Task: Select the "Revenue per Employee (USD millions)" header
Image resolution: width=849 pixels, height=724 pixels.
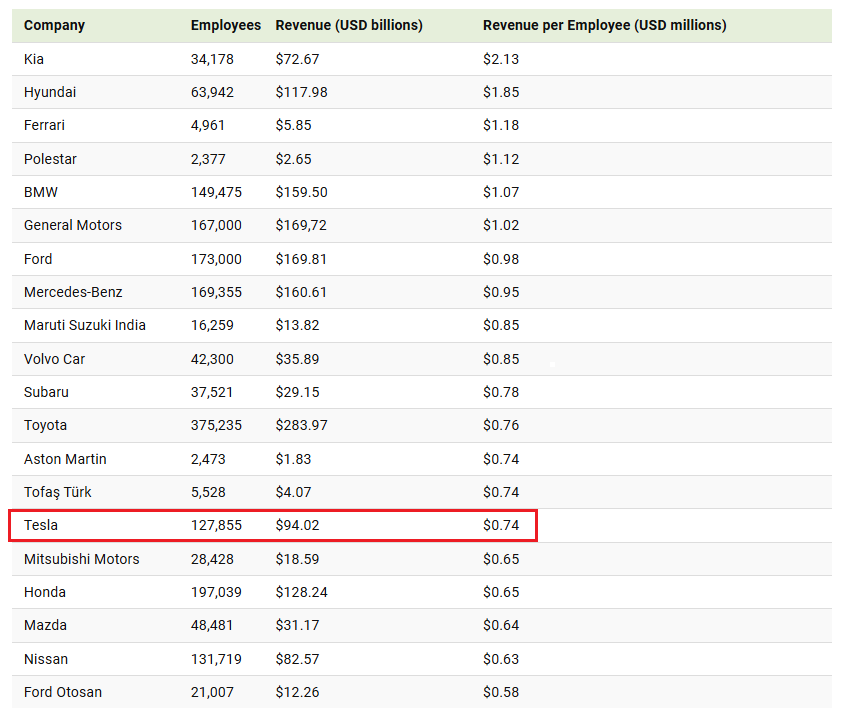Action: (x=605, y=25)
